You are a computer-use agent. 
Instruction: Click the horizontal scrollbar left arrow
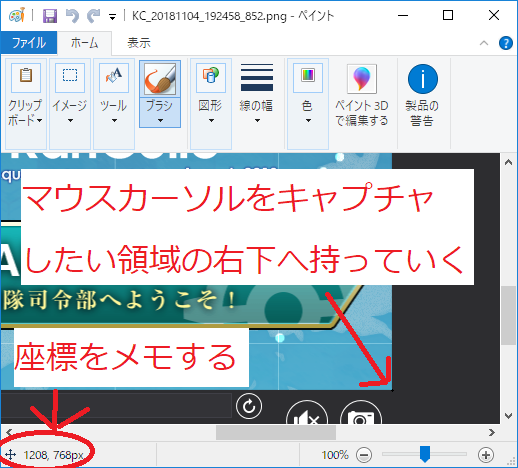[9, 432]
